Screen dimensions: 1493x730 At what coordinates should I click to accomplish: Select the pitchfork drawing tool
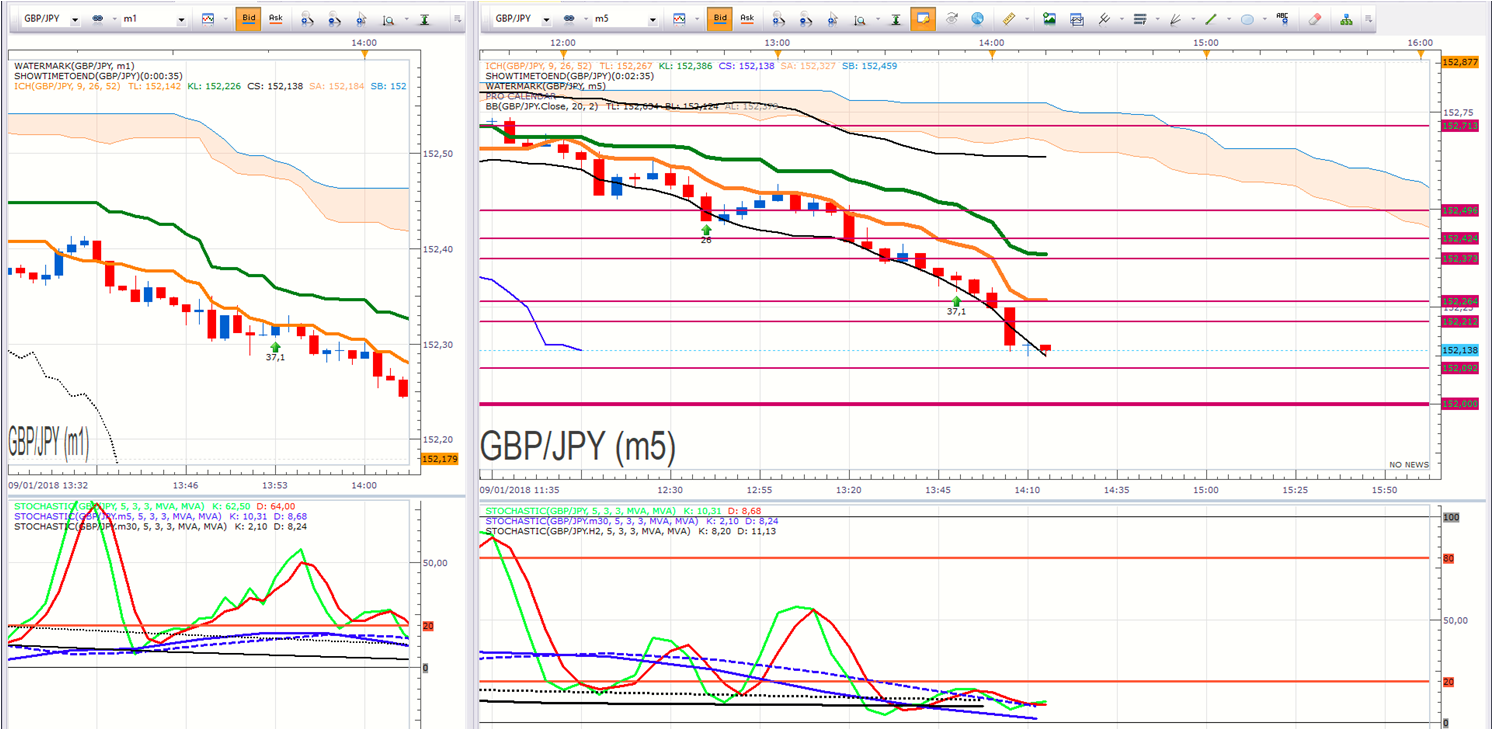[x=1104, y=19]
